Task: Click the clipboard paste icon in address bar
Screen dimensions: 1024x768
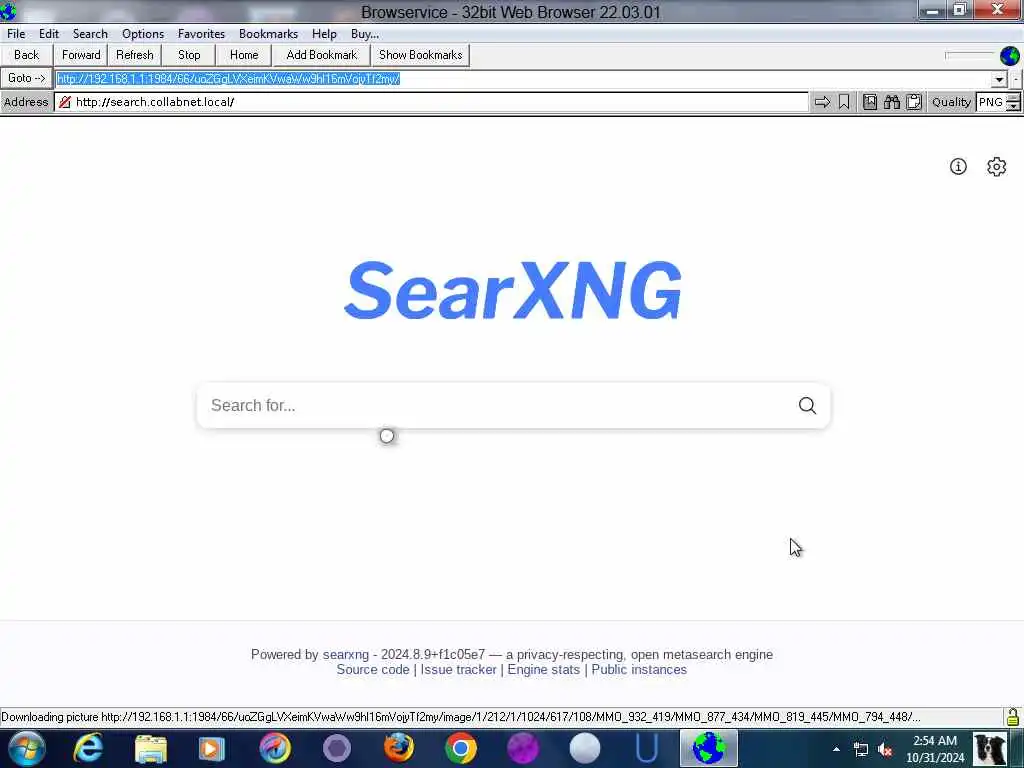Action: (x=914, y=102)
